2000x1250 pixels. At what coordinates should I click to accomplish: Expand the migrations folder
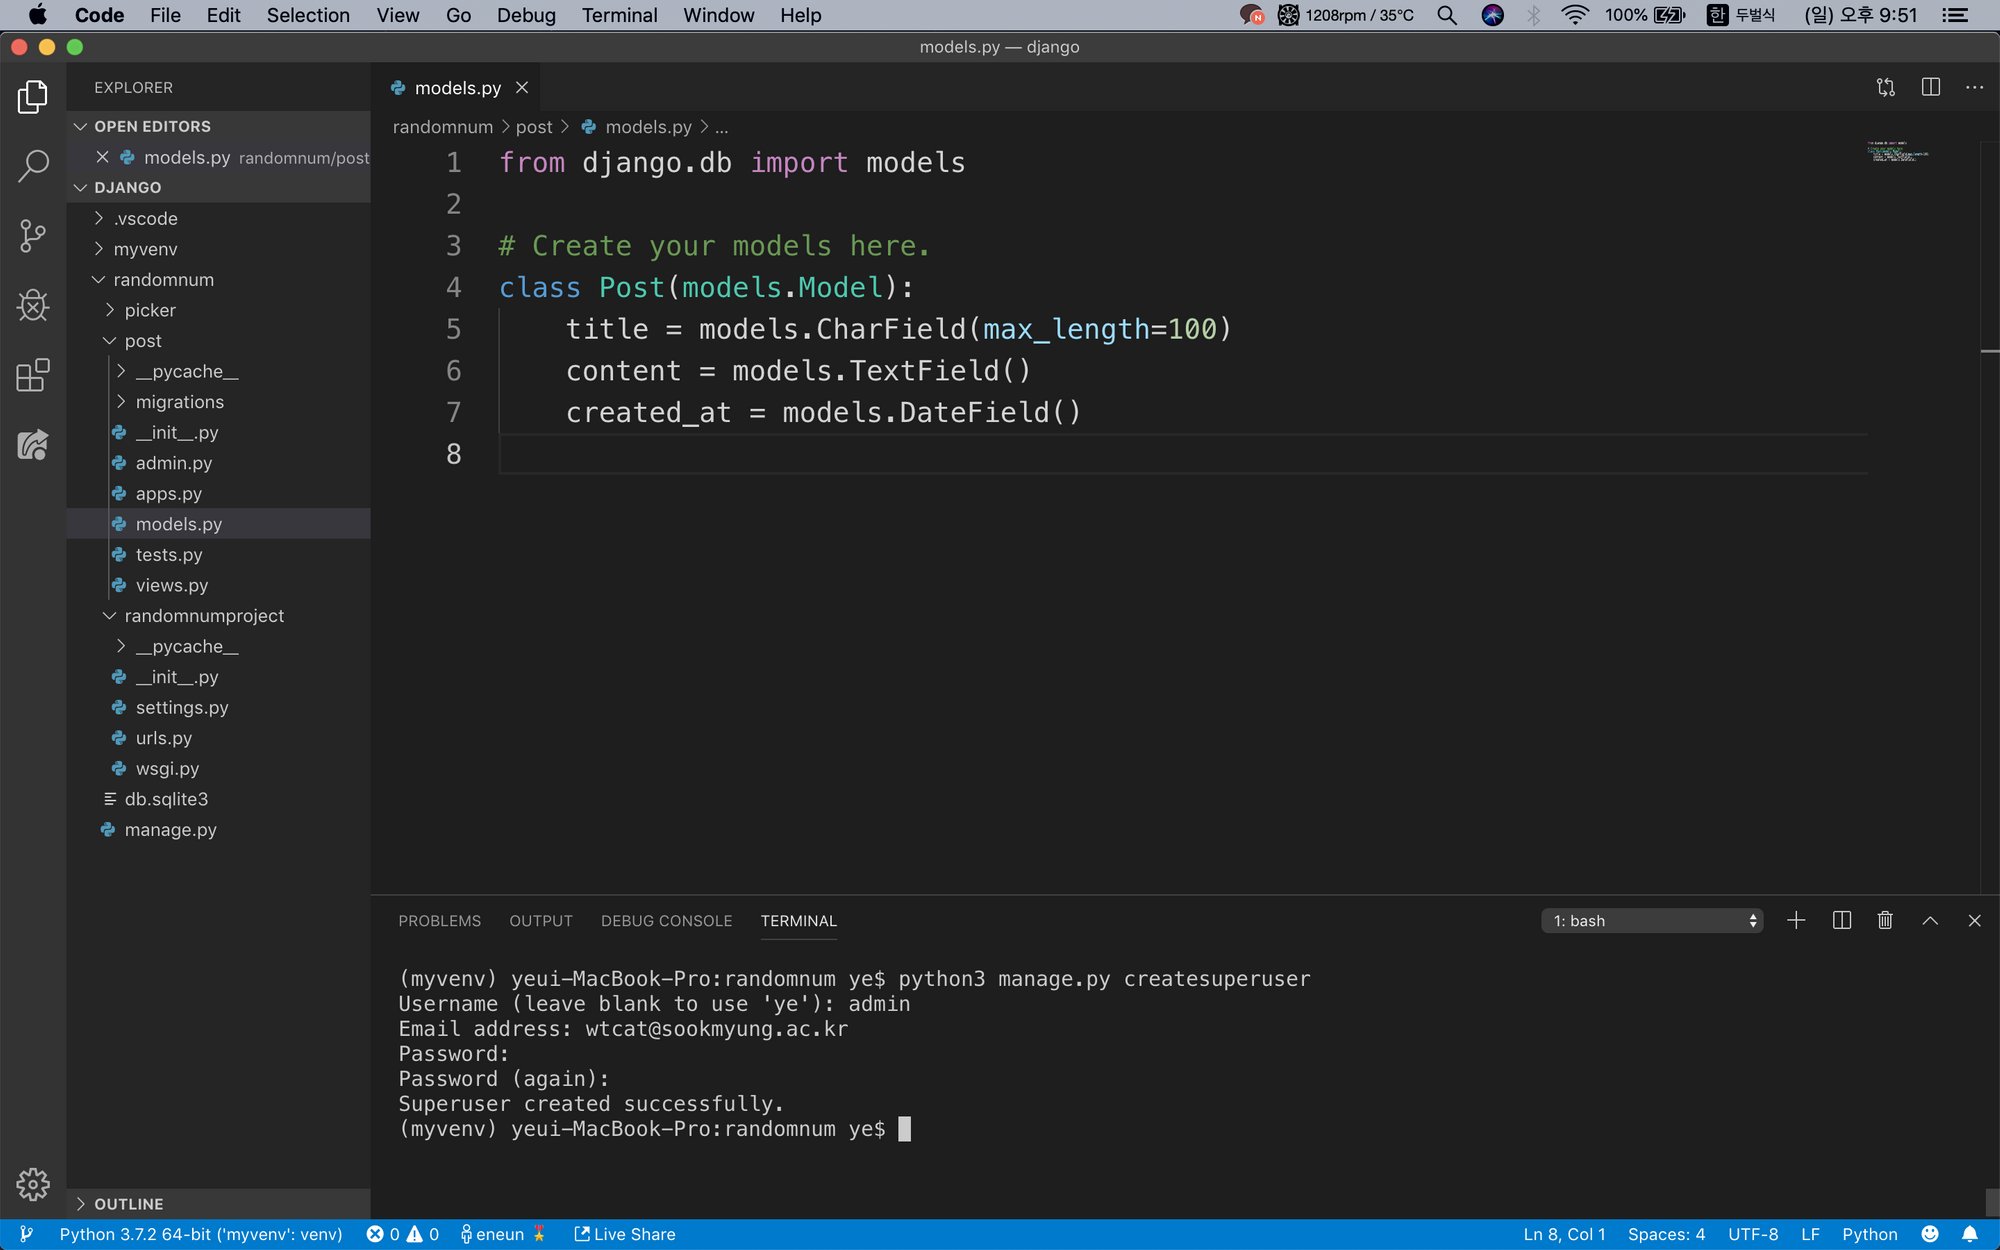coord(179,402)
